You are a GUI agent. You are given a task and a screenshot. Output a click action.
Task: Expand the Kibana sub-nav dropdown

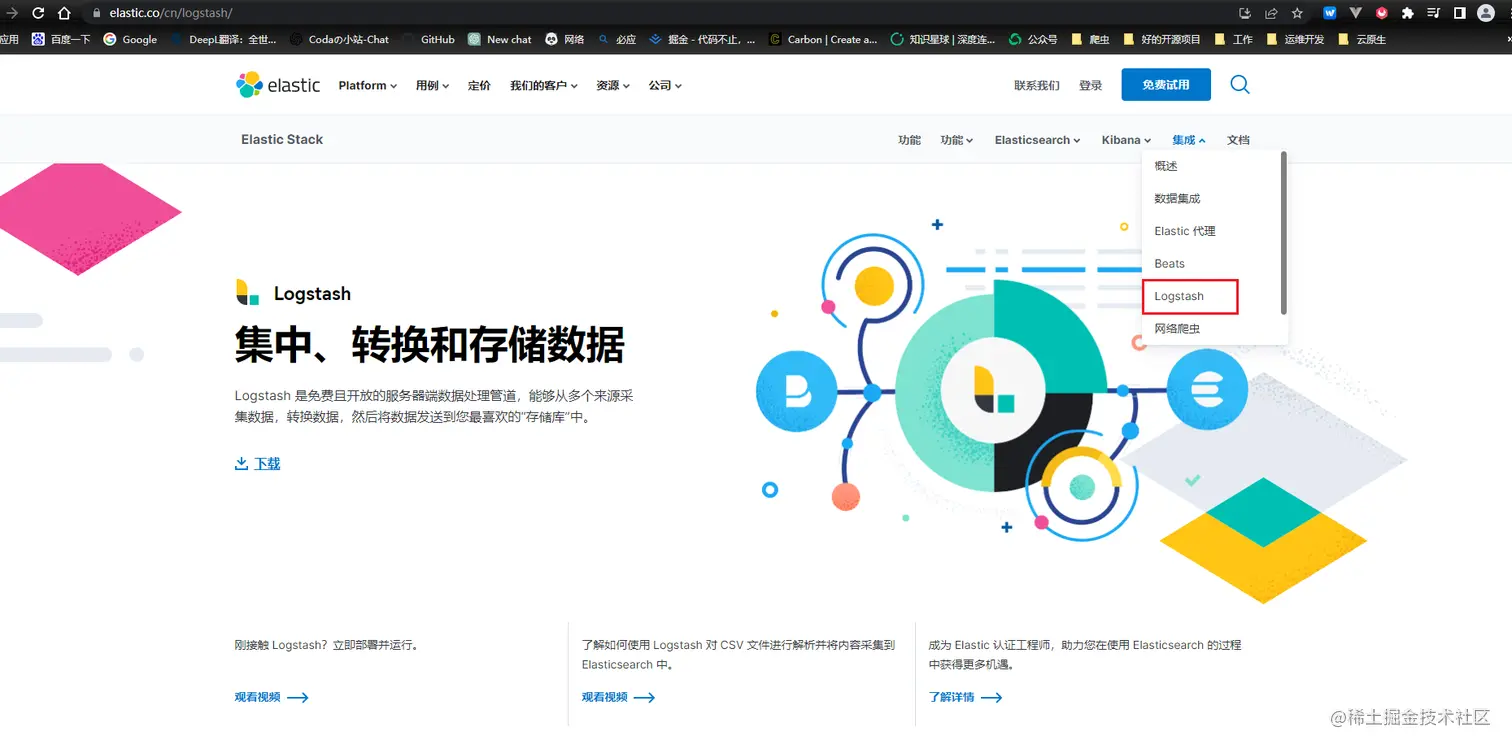[1126, 140]
